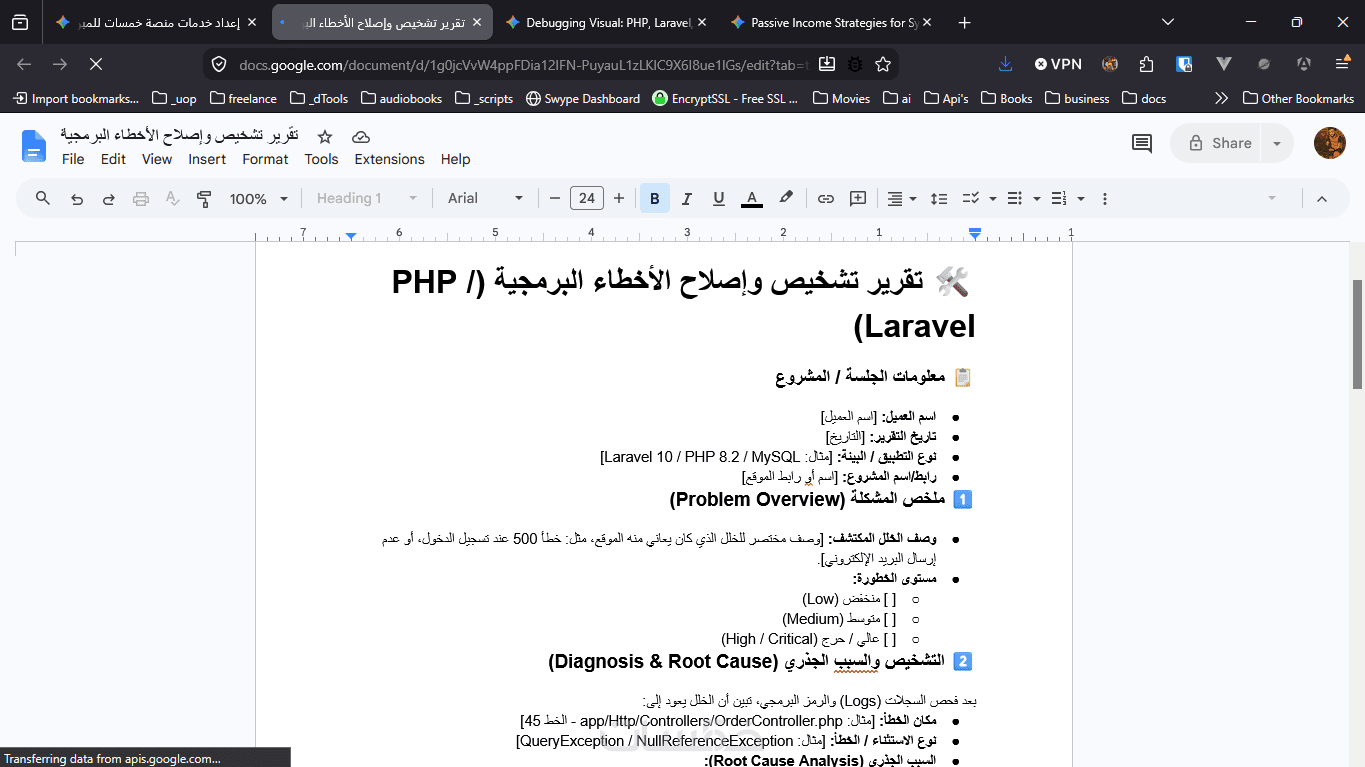This screenshot has height=767, width=1365.
Task: Click the Arabic document title field
Action: click(x=179, y=135)
